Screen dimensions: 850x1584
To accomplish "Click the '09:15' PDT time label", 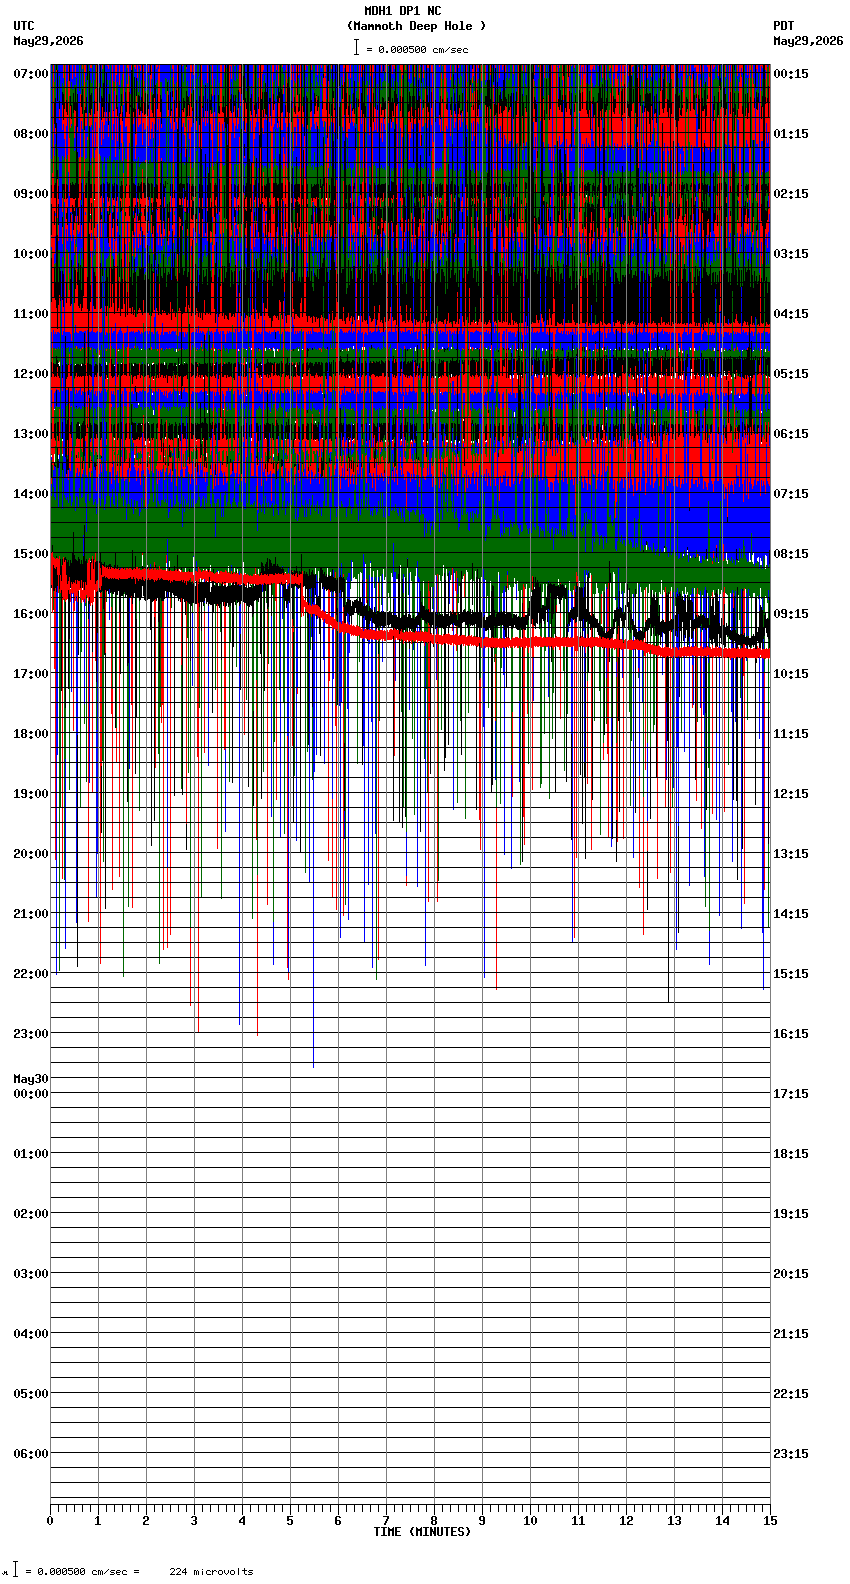I will click(791, 614).
